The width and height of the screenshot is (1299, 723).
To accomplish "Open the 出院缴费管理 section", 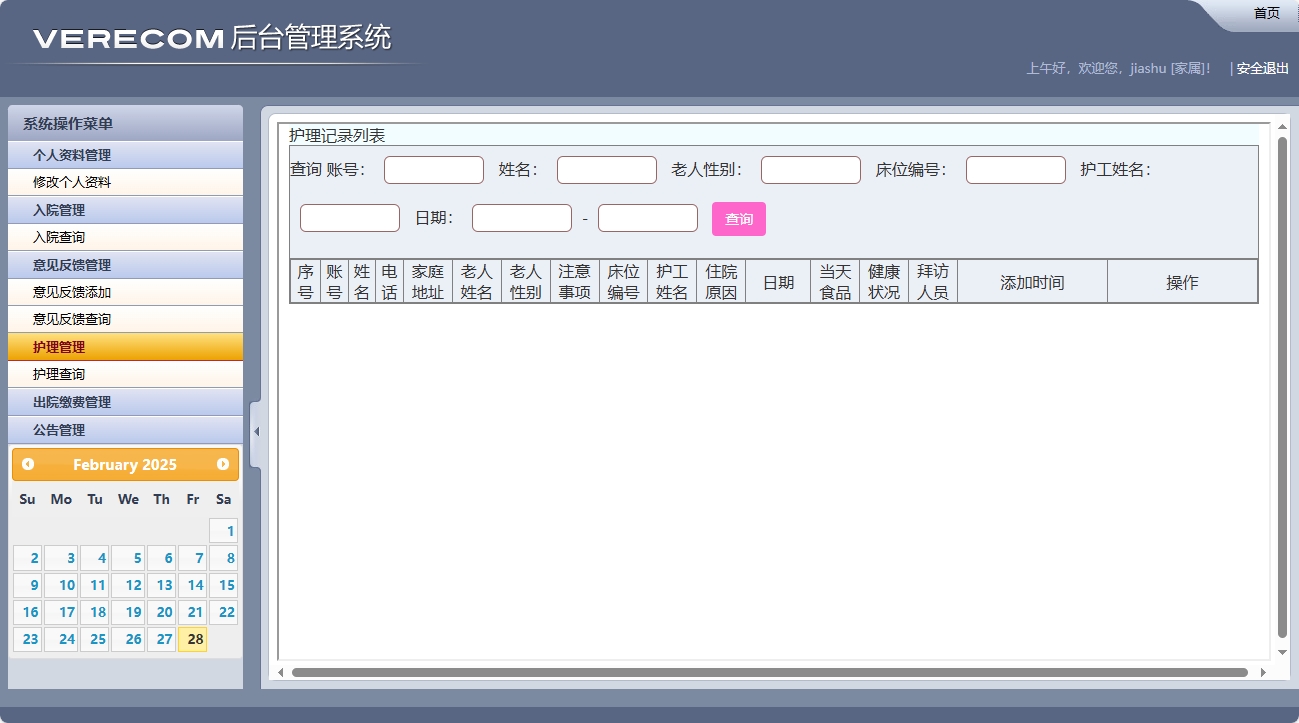I will [x=125, y=401].
